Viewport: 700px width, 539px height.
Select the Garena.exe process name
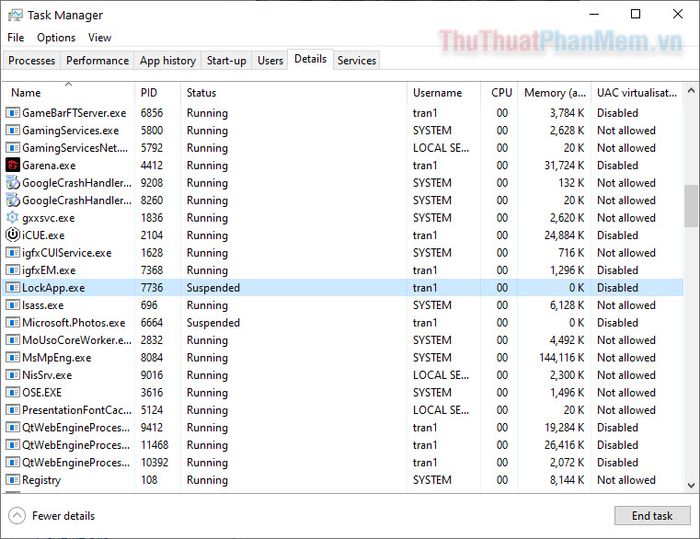point(49,166)
